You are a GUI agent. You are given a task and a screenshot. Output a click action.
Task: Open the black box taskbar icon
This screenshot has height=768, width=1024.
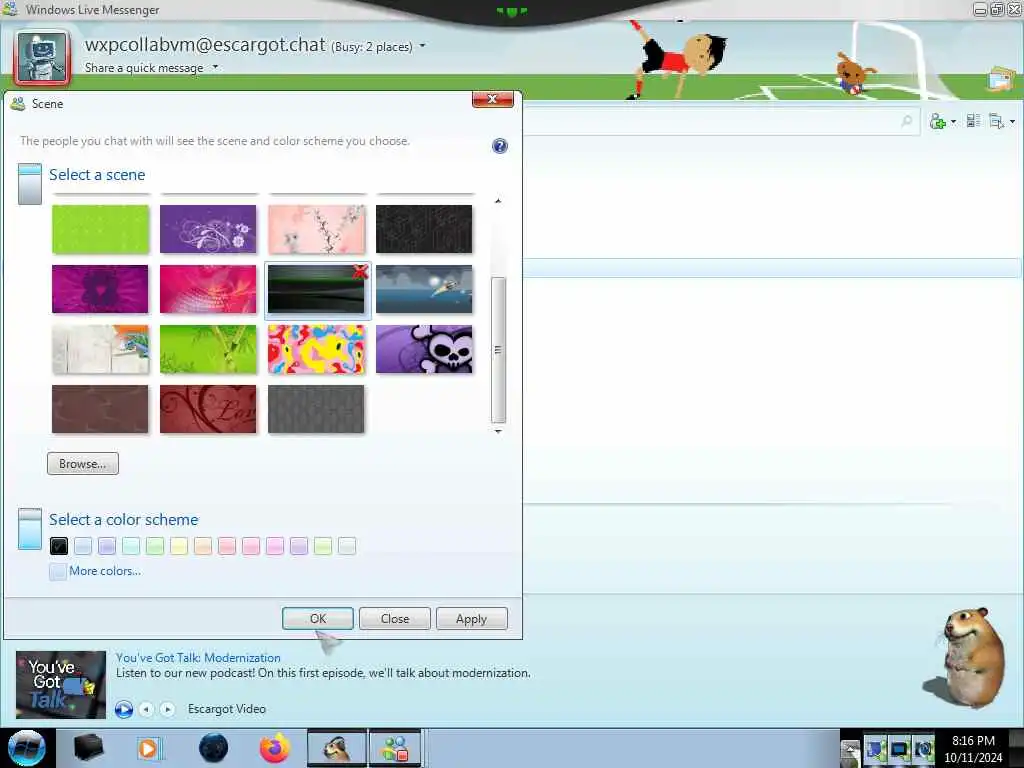[89, 748]
